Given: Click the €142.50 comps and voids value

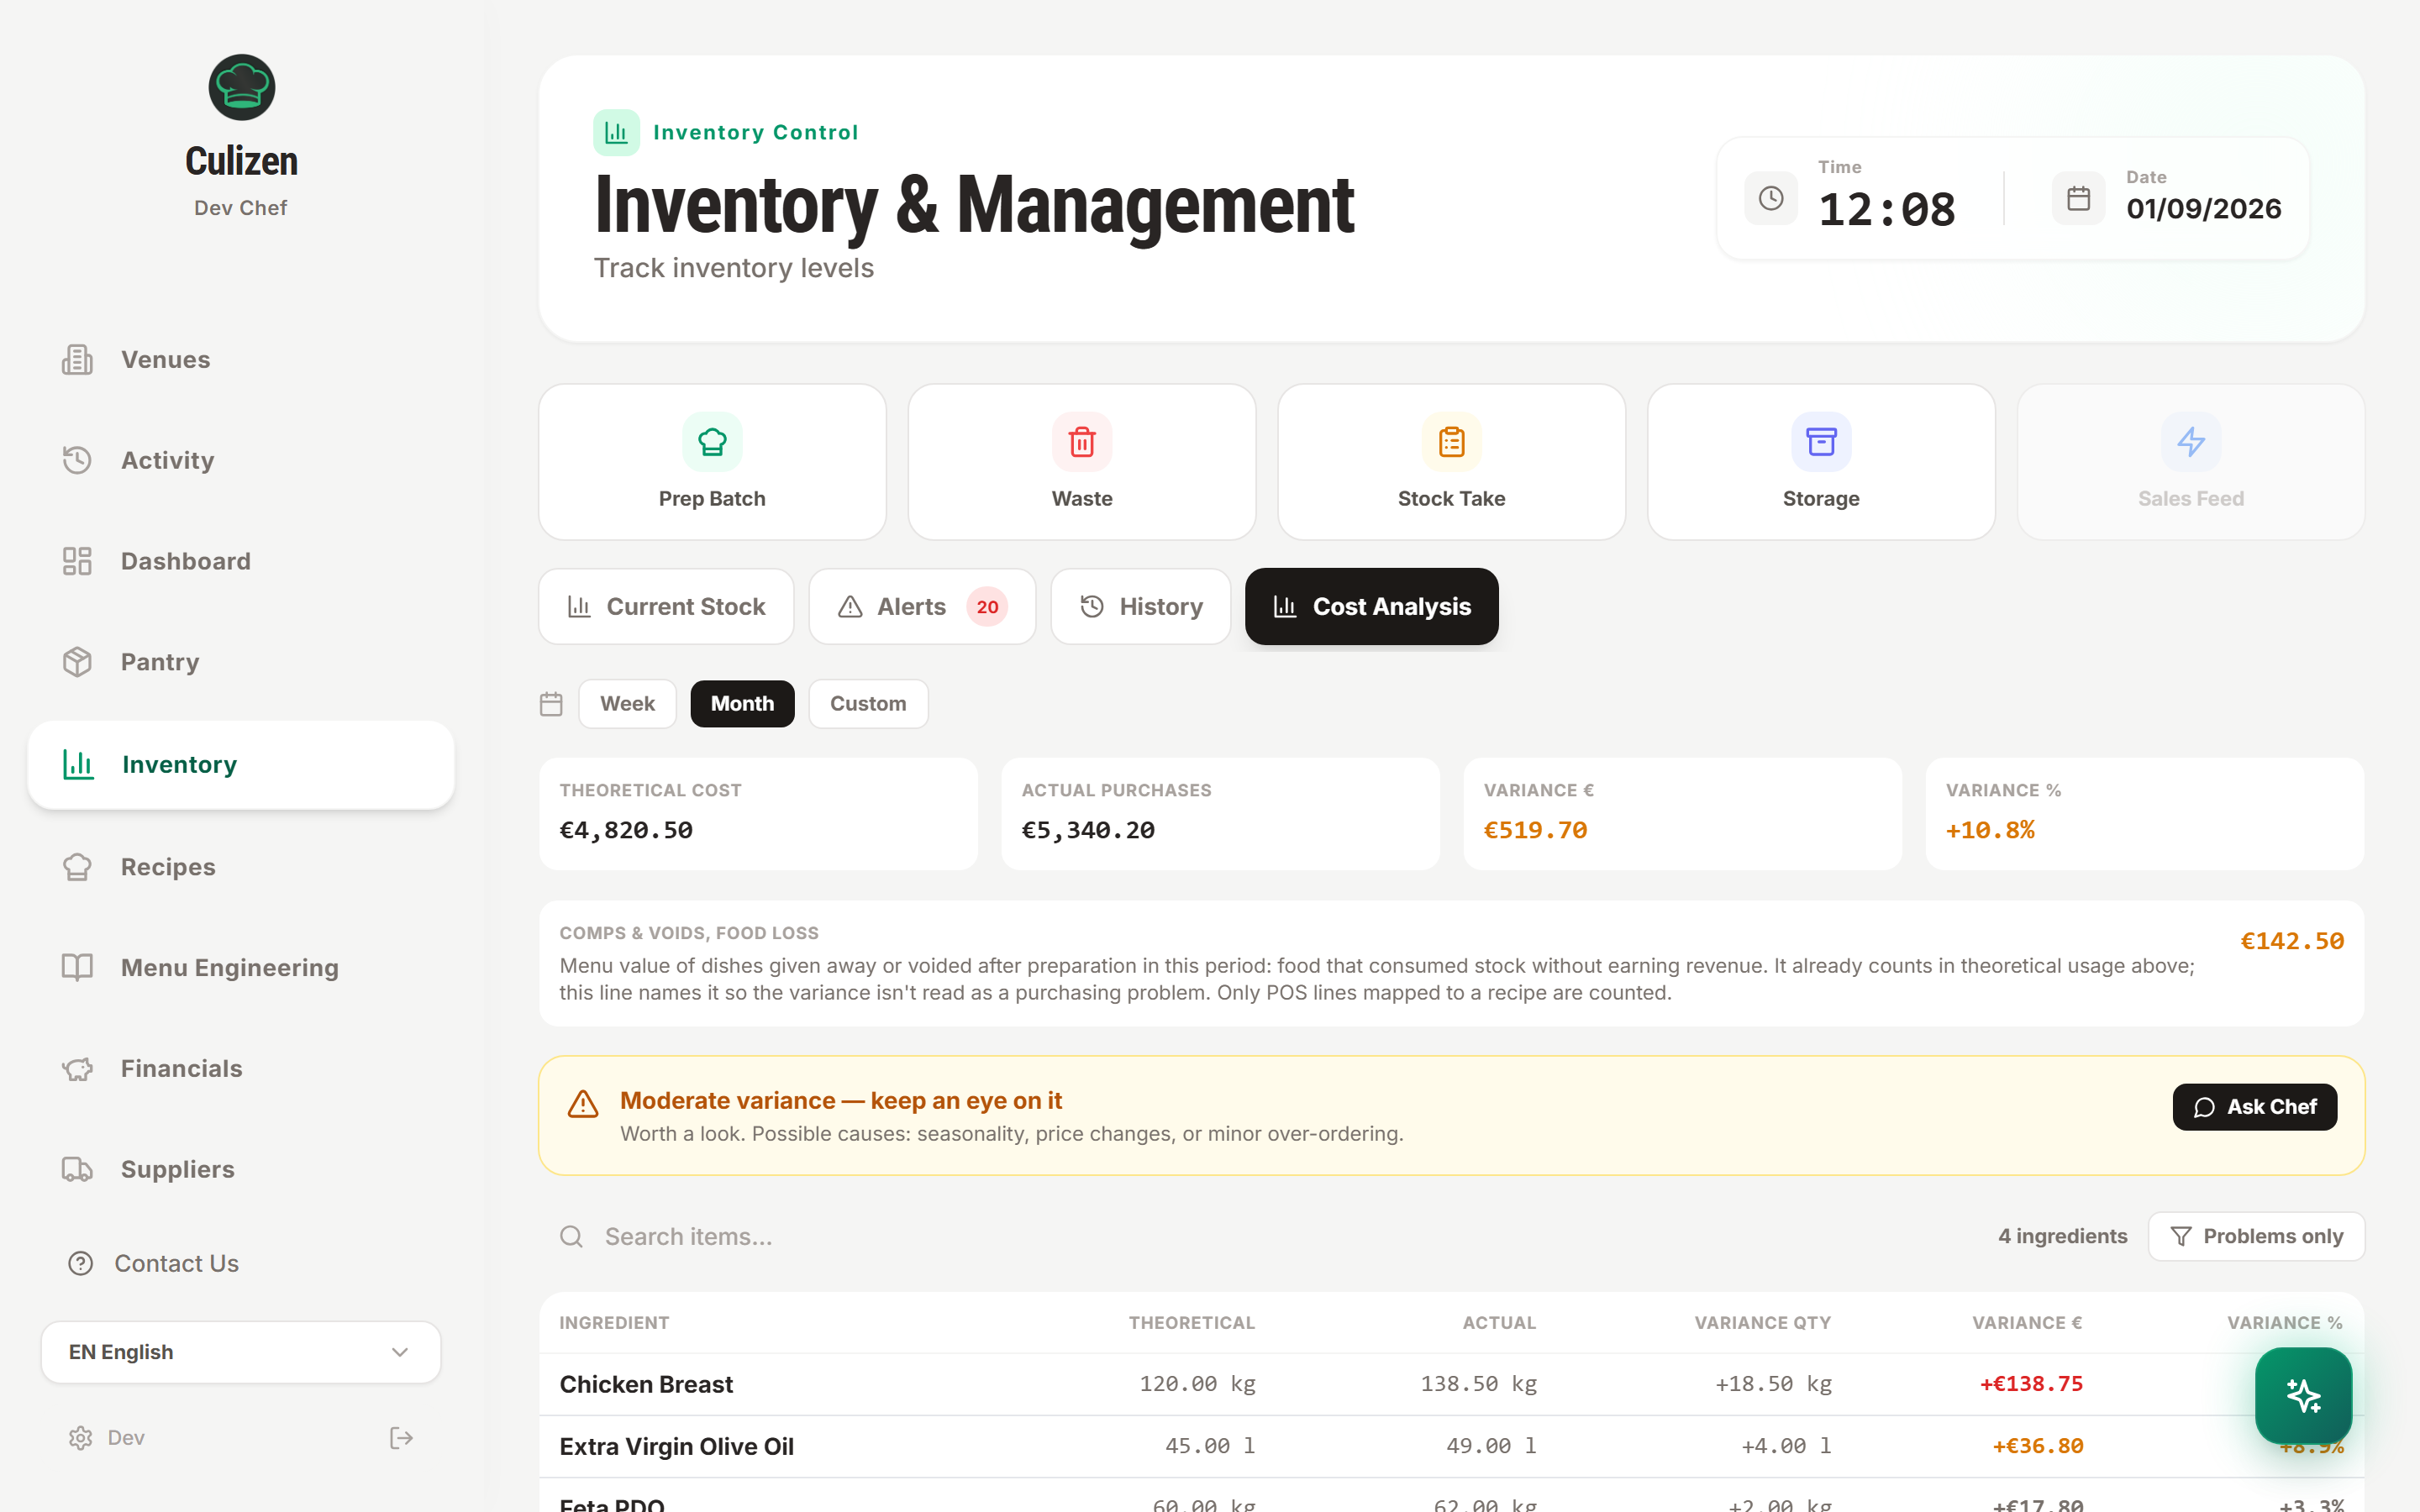Looking at the screenshot, I should [2292, 941].
